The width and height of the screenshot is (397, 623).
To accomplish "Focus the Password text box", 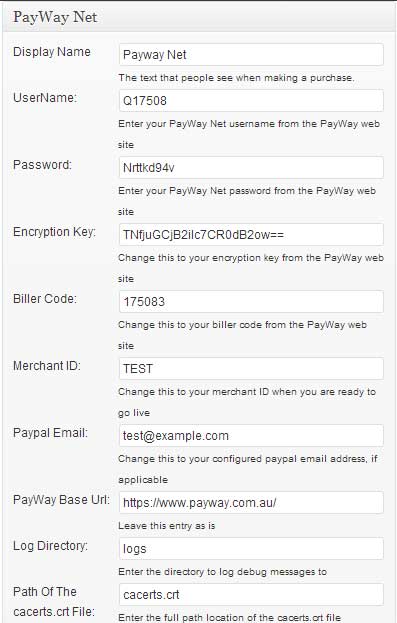I will [x=251, y=168].
